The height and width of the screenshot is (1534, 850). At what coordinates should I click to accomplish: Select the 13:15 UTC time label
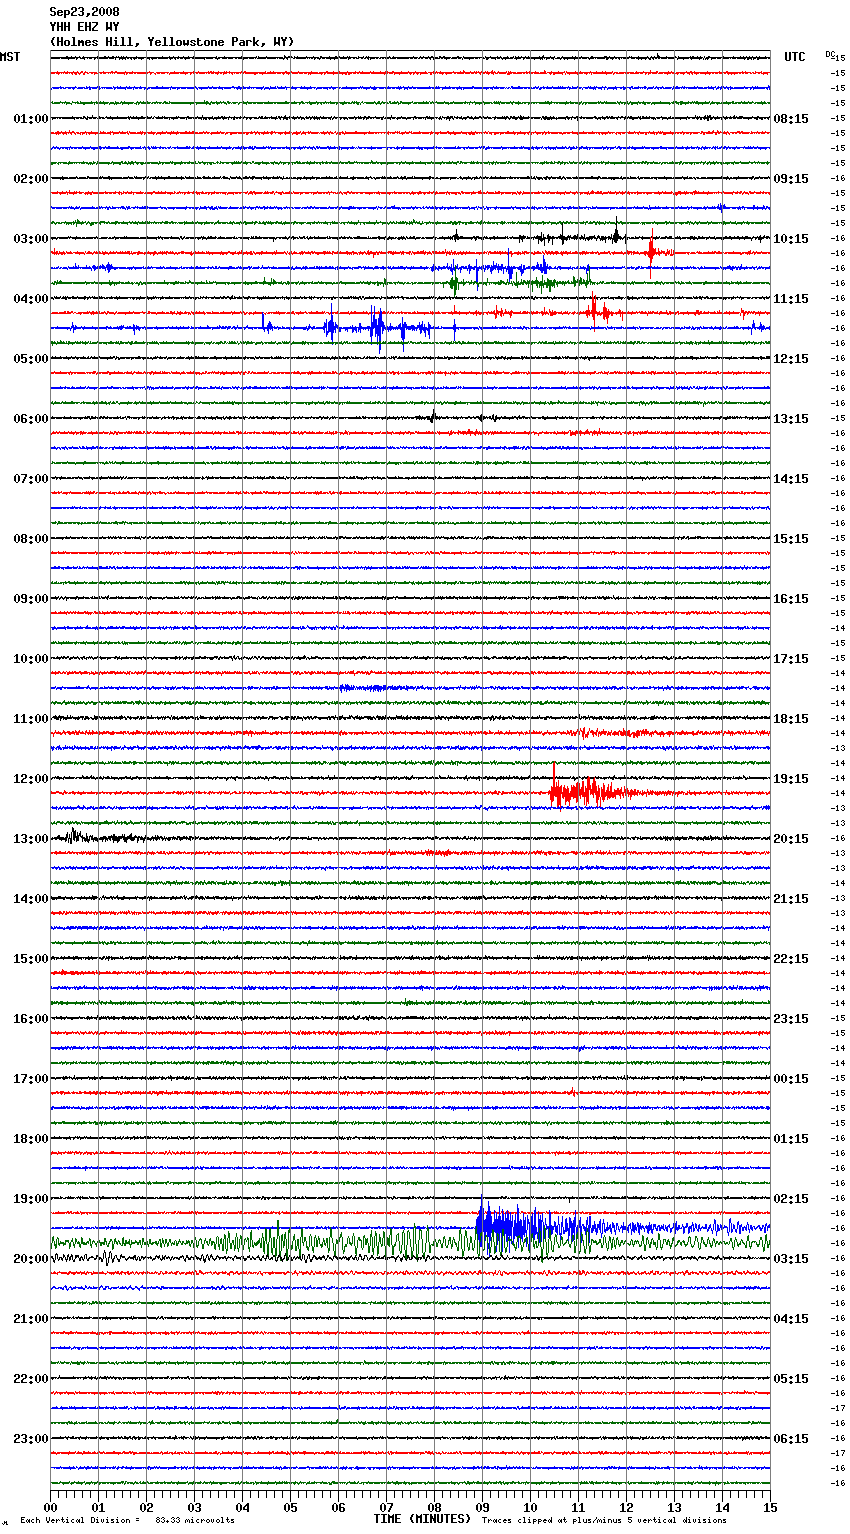coord(791,419)
